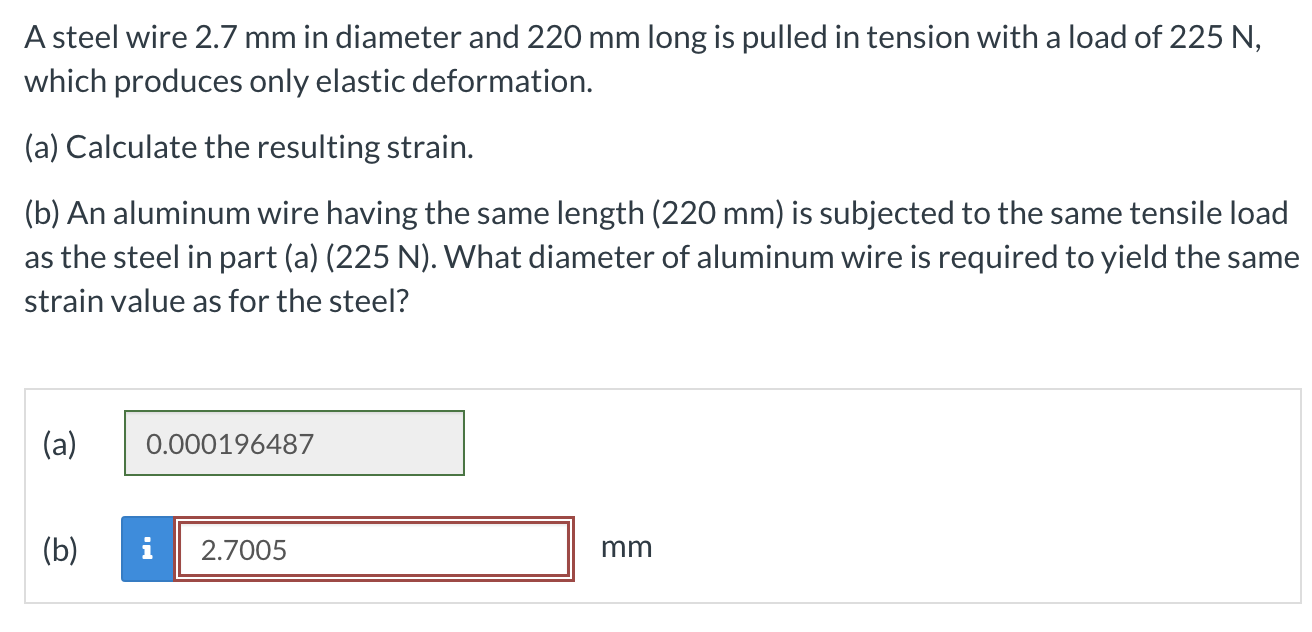This screenshot has height=632, width=1312.
Task: Click the part (a) answer box showing 0.000196487
Action: click(293, 442)
